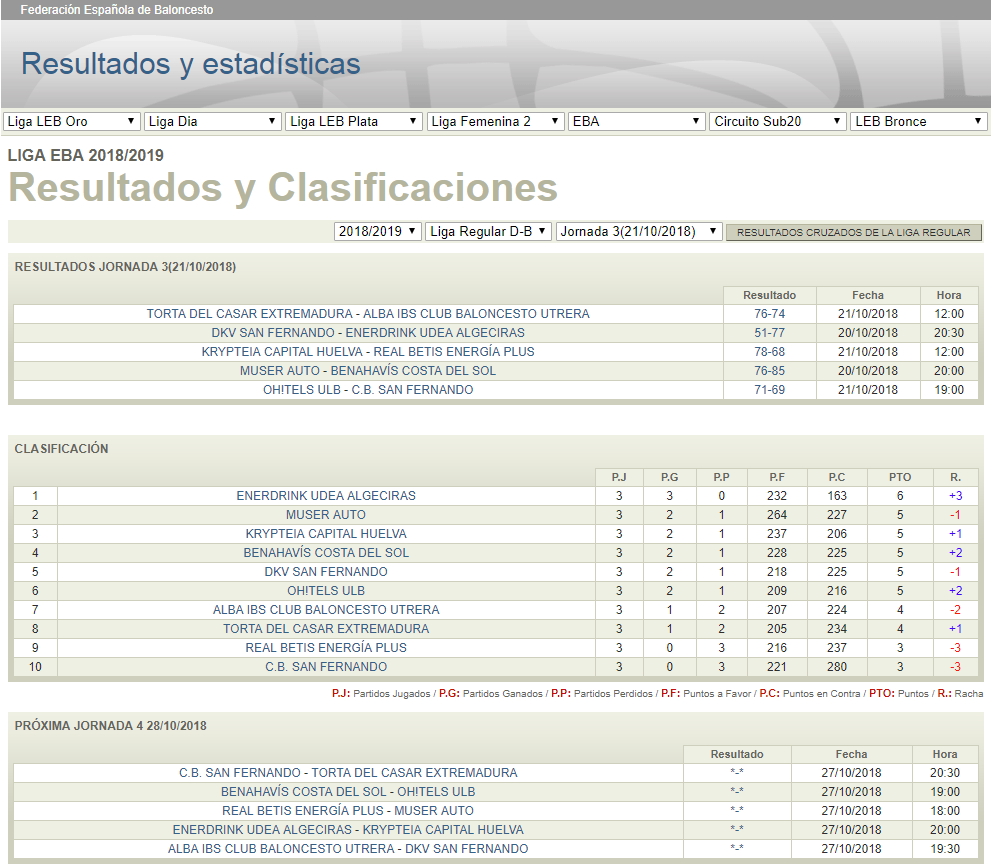Open the Liga LEB Oro dropdown
Image resolution: width=993 pixels, height=867 pixels.
(x=71, y=121)
